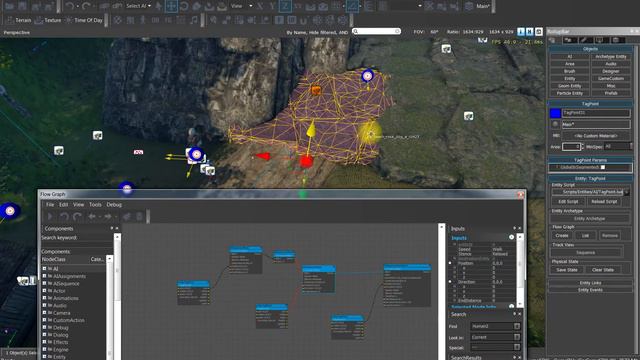Expand the Camera folder
Image resolution: width=640 pixels, height=360 pixels.
(44, 313)
